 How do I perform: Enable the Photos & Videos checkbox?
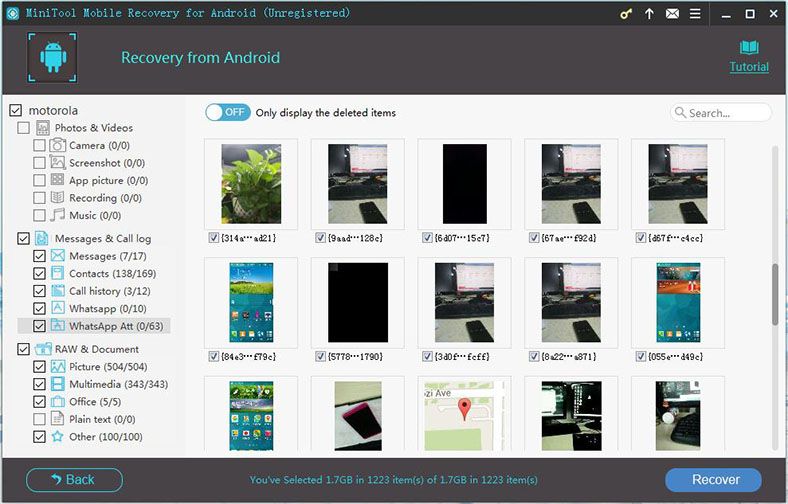click(23, 128)
